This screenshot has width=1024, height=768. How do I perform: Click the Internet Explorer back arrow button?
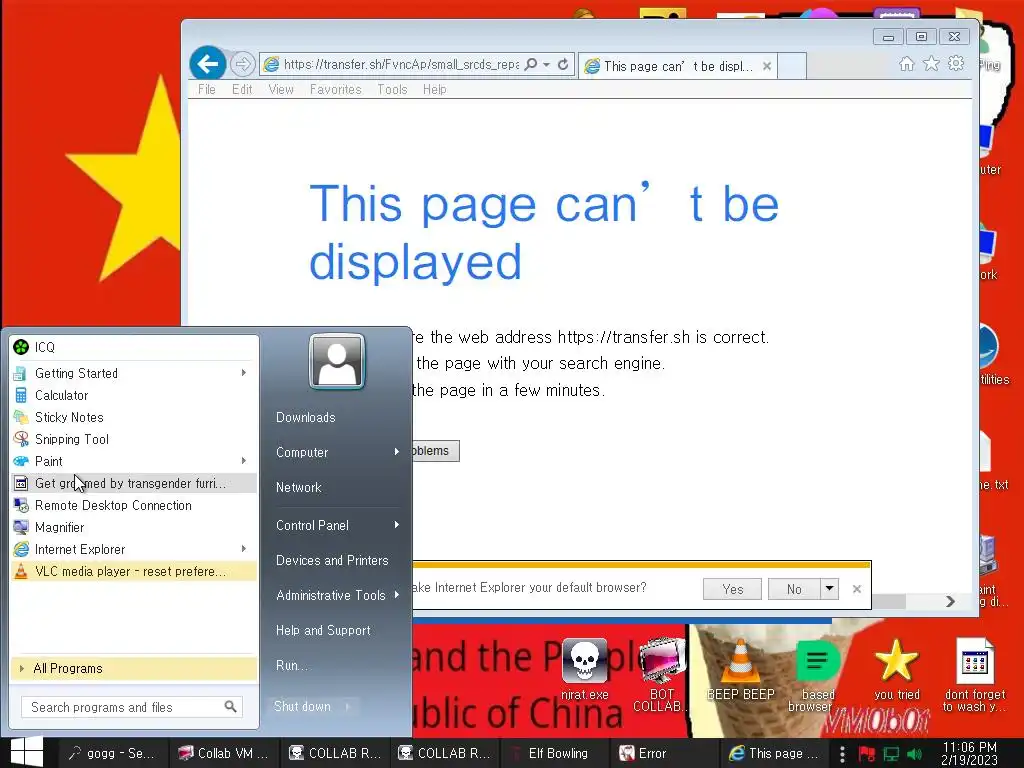208,63
